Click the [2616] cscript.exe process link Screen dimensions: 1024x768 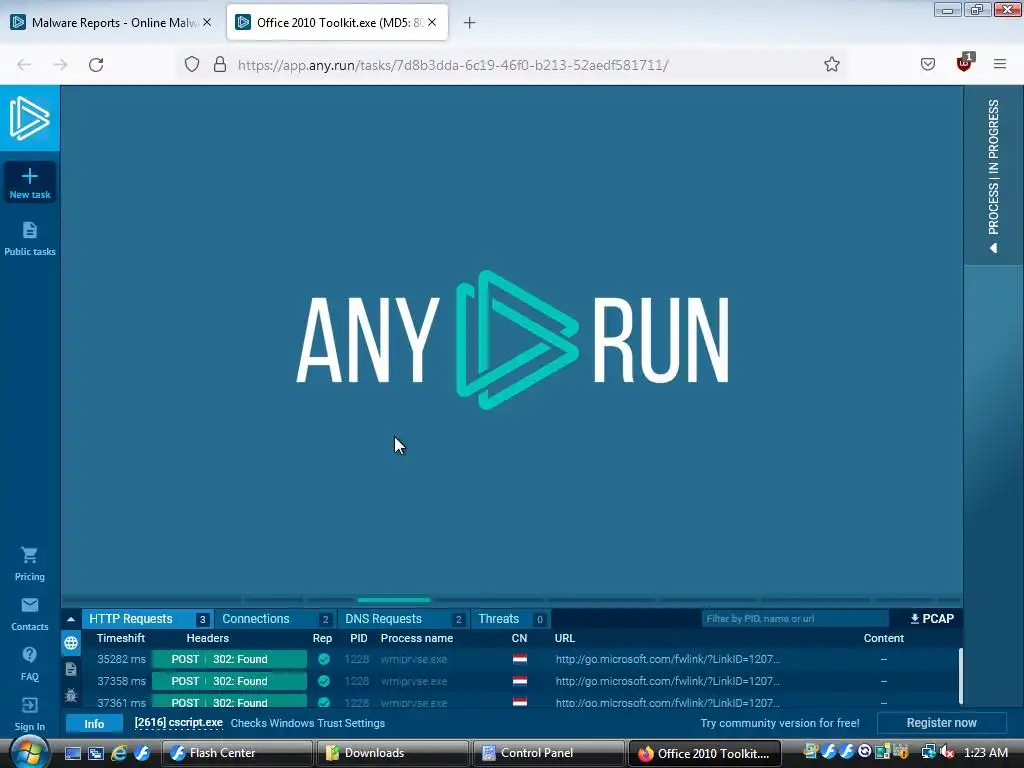pyautogui.click(x=178, y=723)
